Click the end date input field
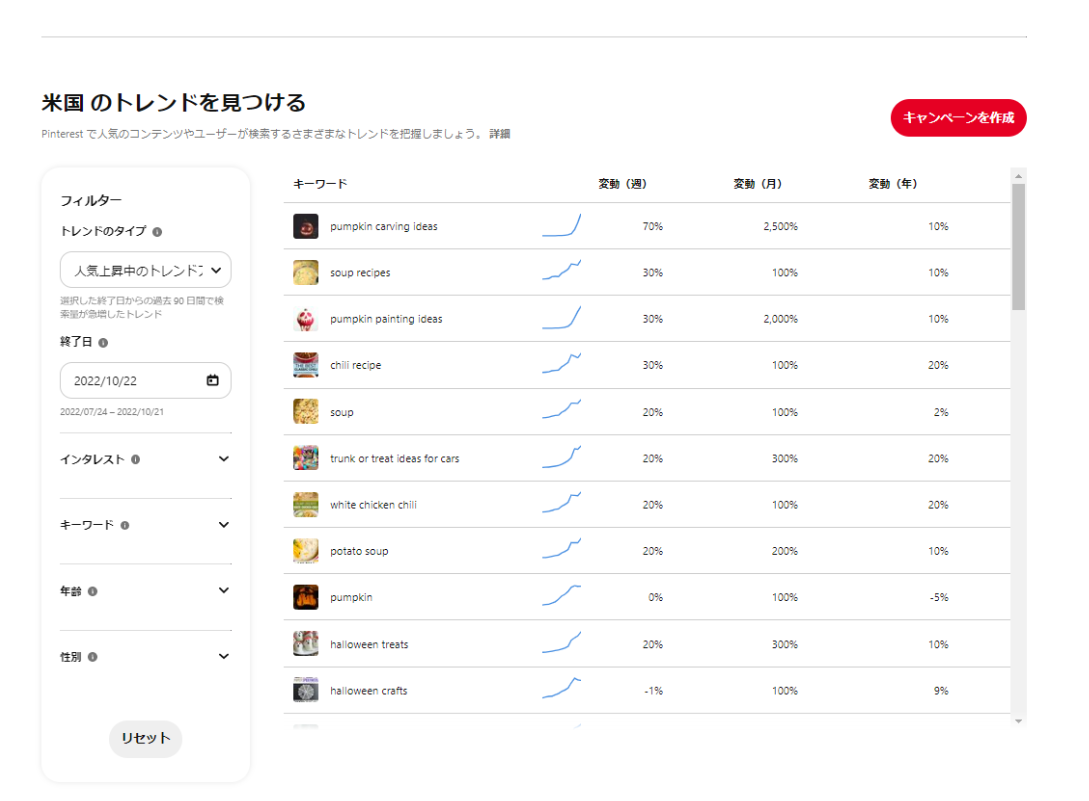This screenshot has width=1089, height=801. click(135, 381)
